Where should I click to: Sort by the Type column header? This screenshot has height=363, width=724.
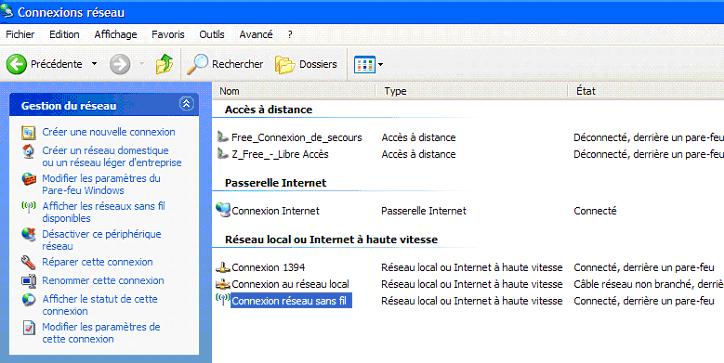(x=472, y=91)
